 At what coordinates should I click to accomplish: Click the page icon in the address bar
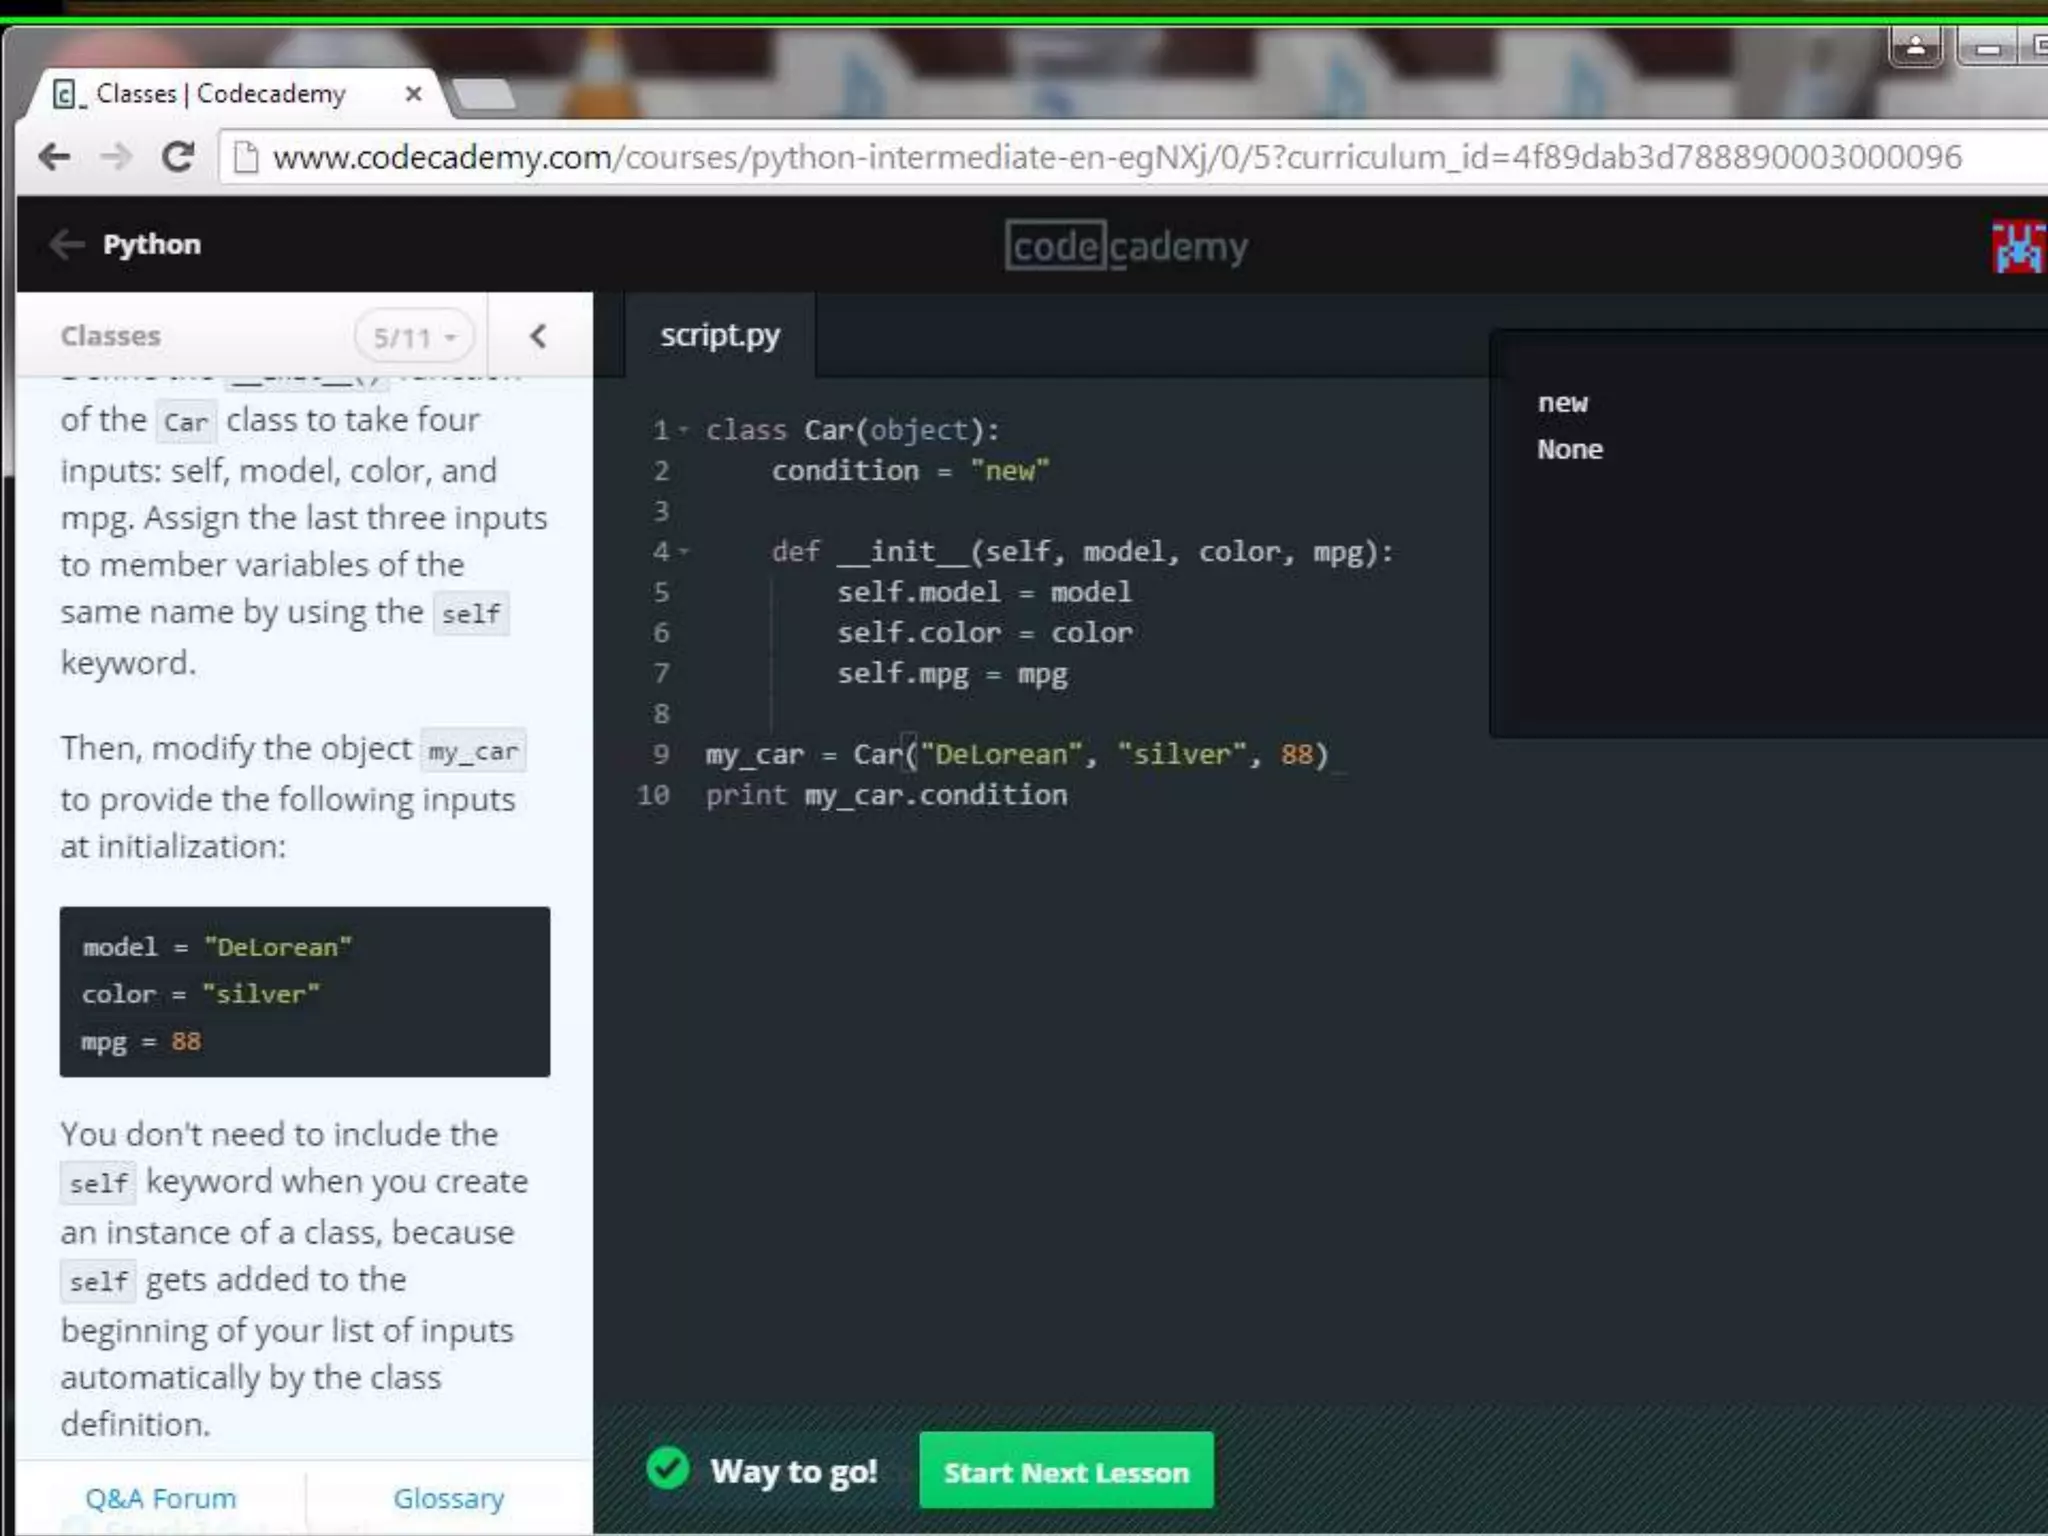246,157
